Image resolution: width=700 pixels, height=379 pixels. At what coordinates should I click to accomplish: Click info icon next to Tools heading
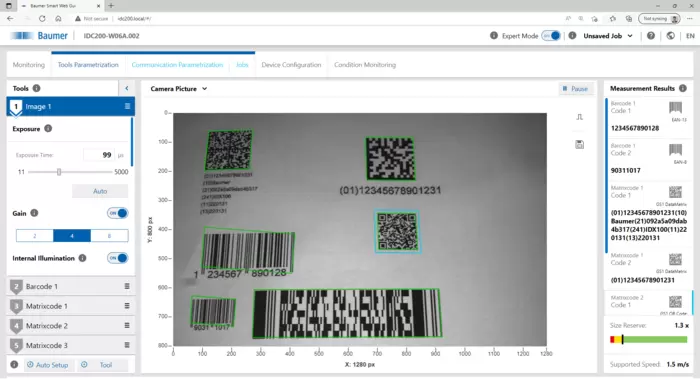(x=37, y=88)
